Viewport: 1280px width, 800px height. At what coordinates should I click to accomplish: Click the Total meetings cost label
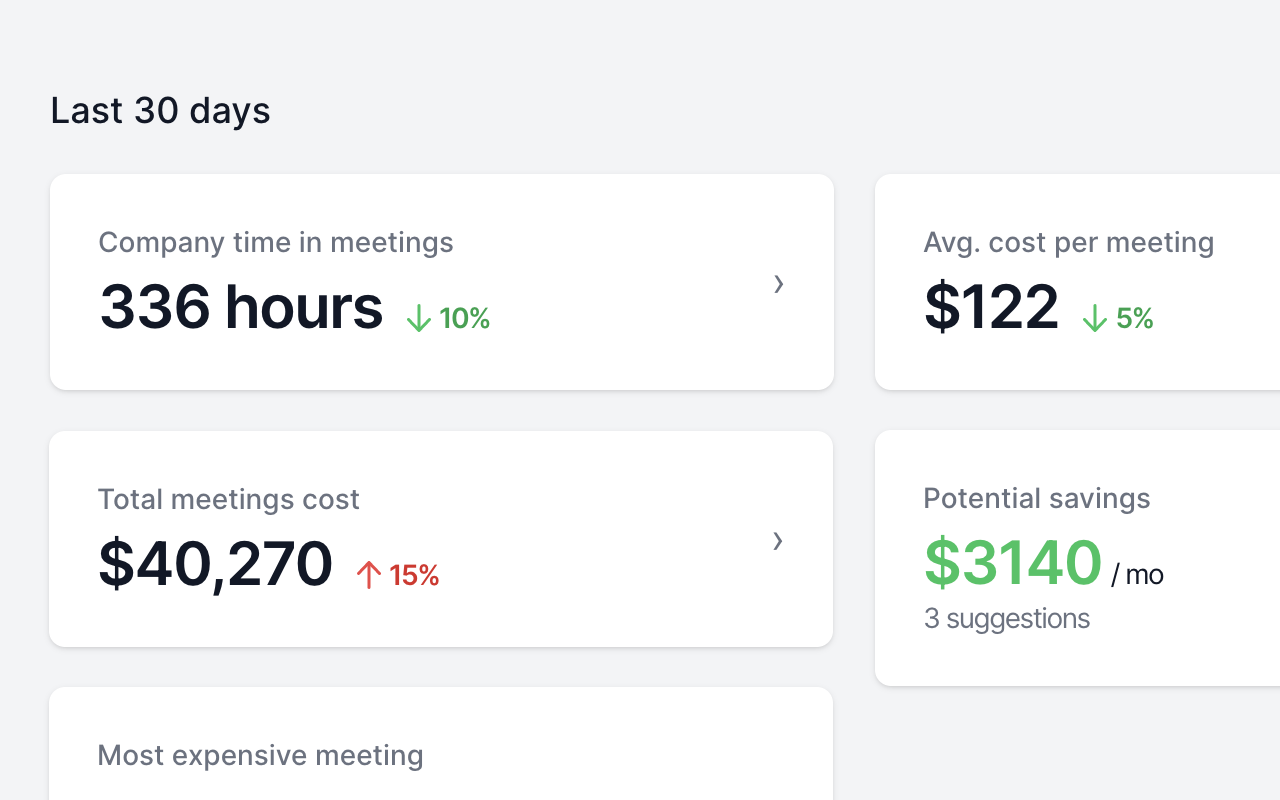pos(228,499)
